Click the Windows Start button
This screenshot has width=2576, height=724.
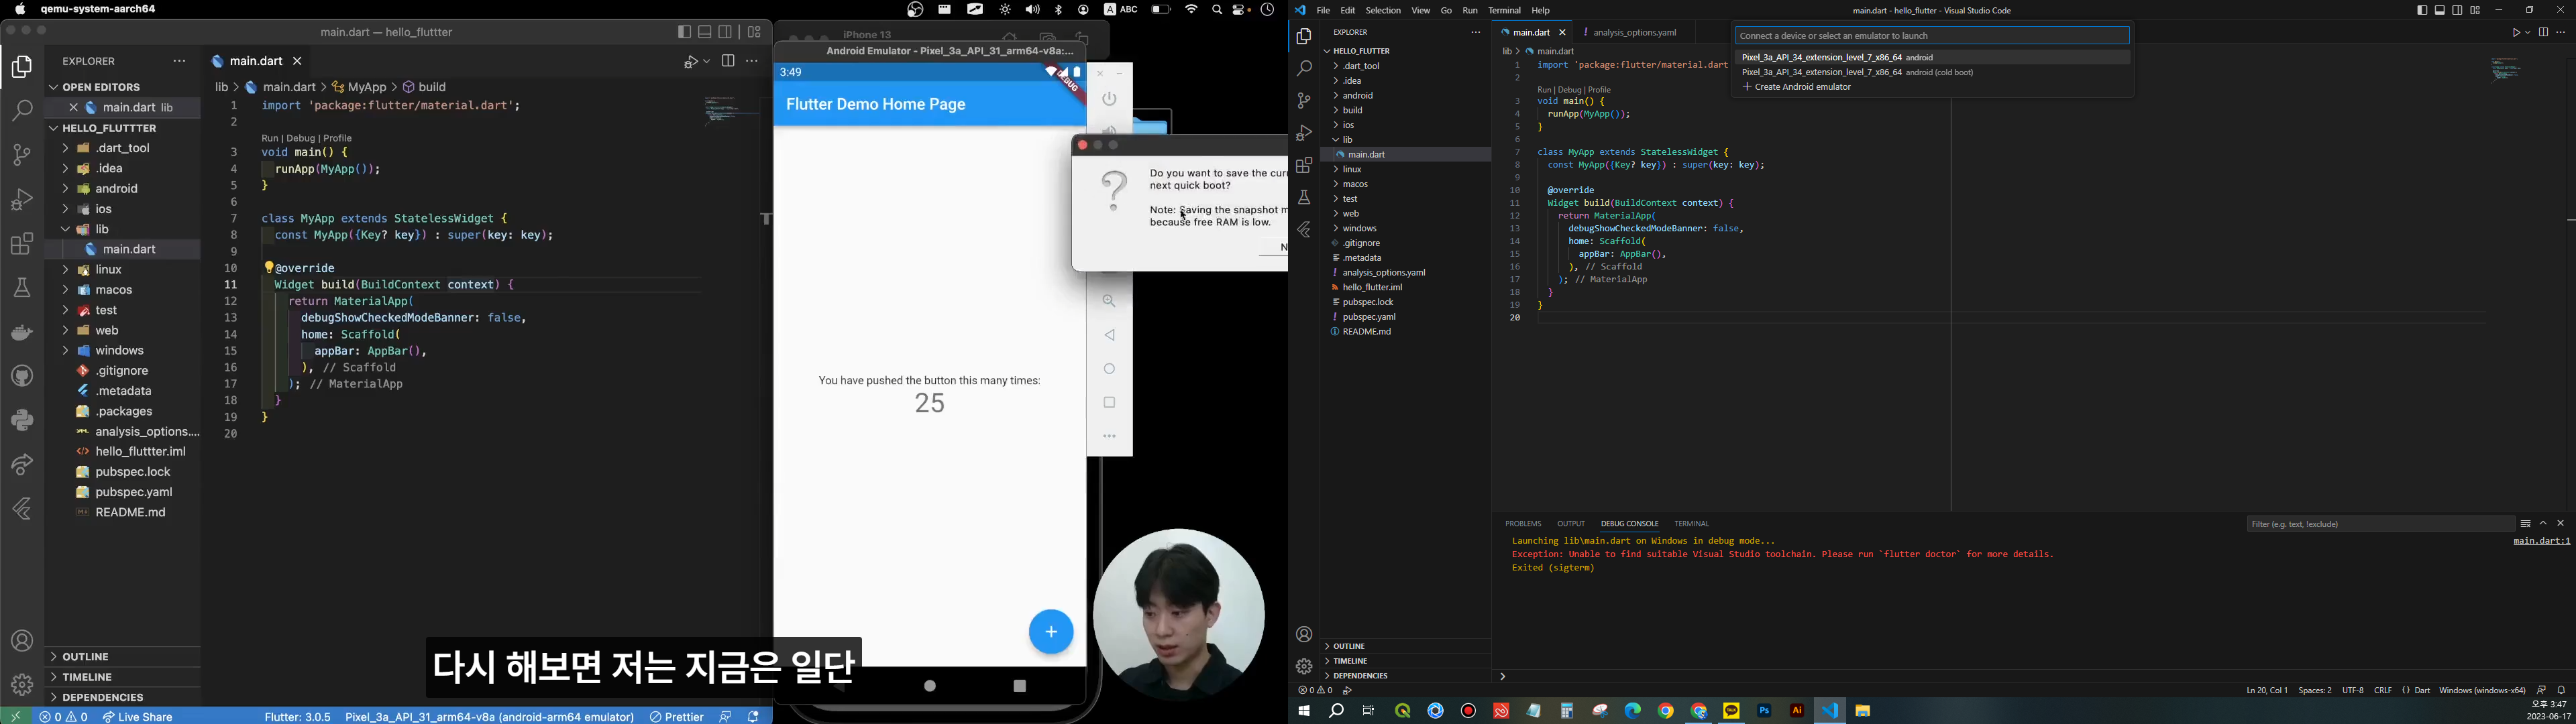coord(1304,712)
